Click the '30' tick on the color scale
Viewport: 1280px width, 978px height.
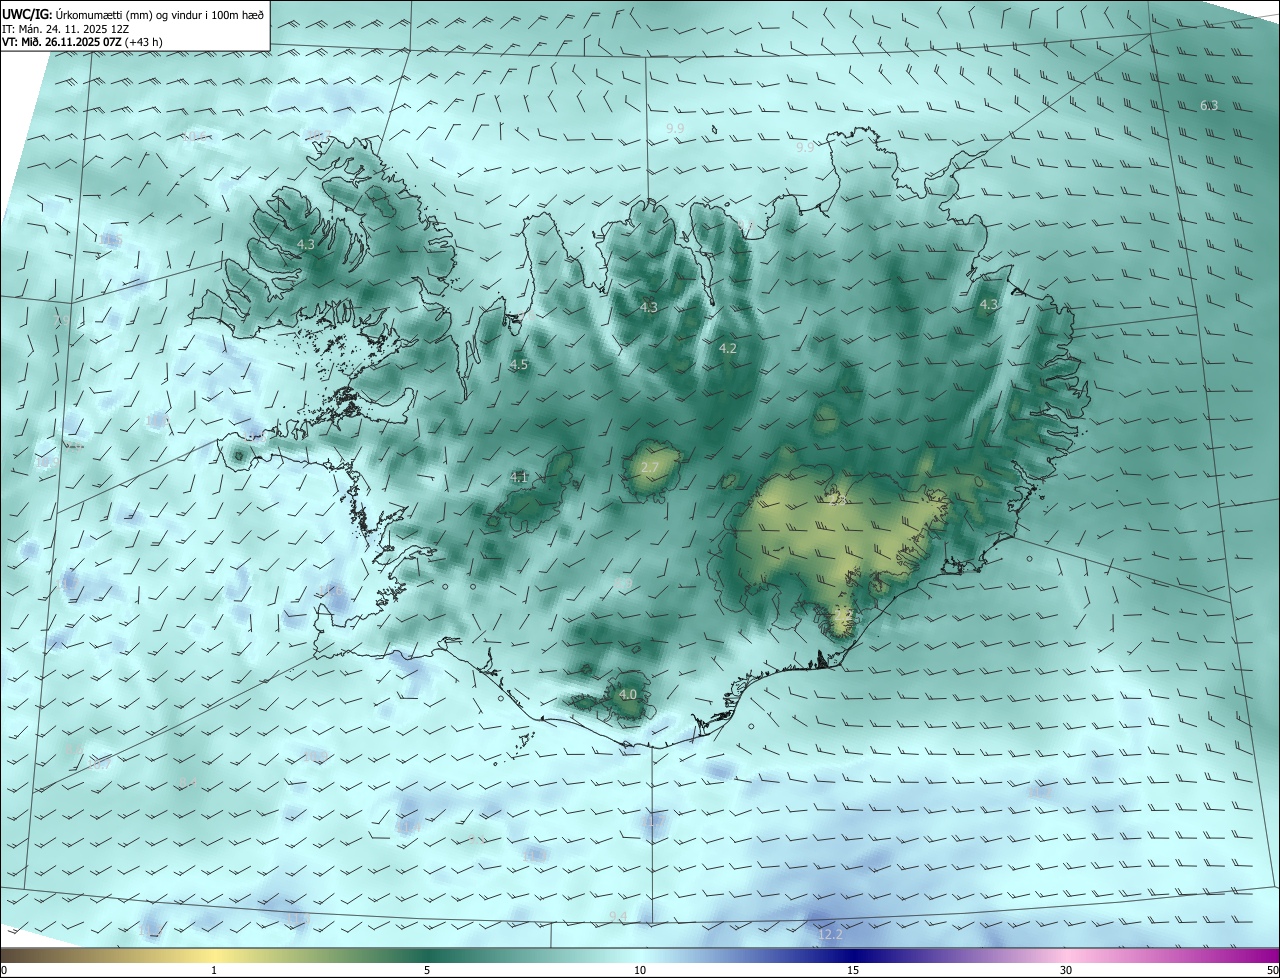click(1066, 970)
